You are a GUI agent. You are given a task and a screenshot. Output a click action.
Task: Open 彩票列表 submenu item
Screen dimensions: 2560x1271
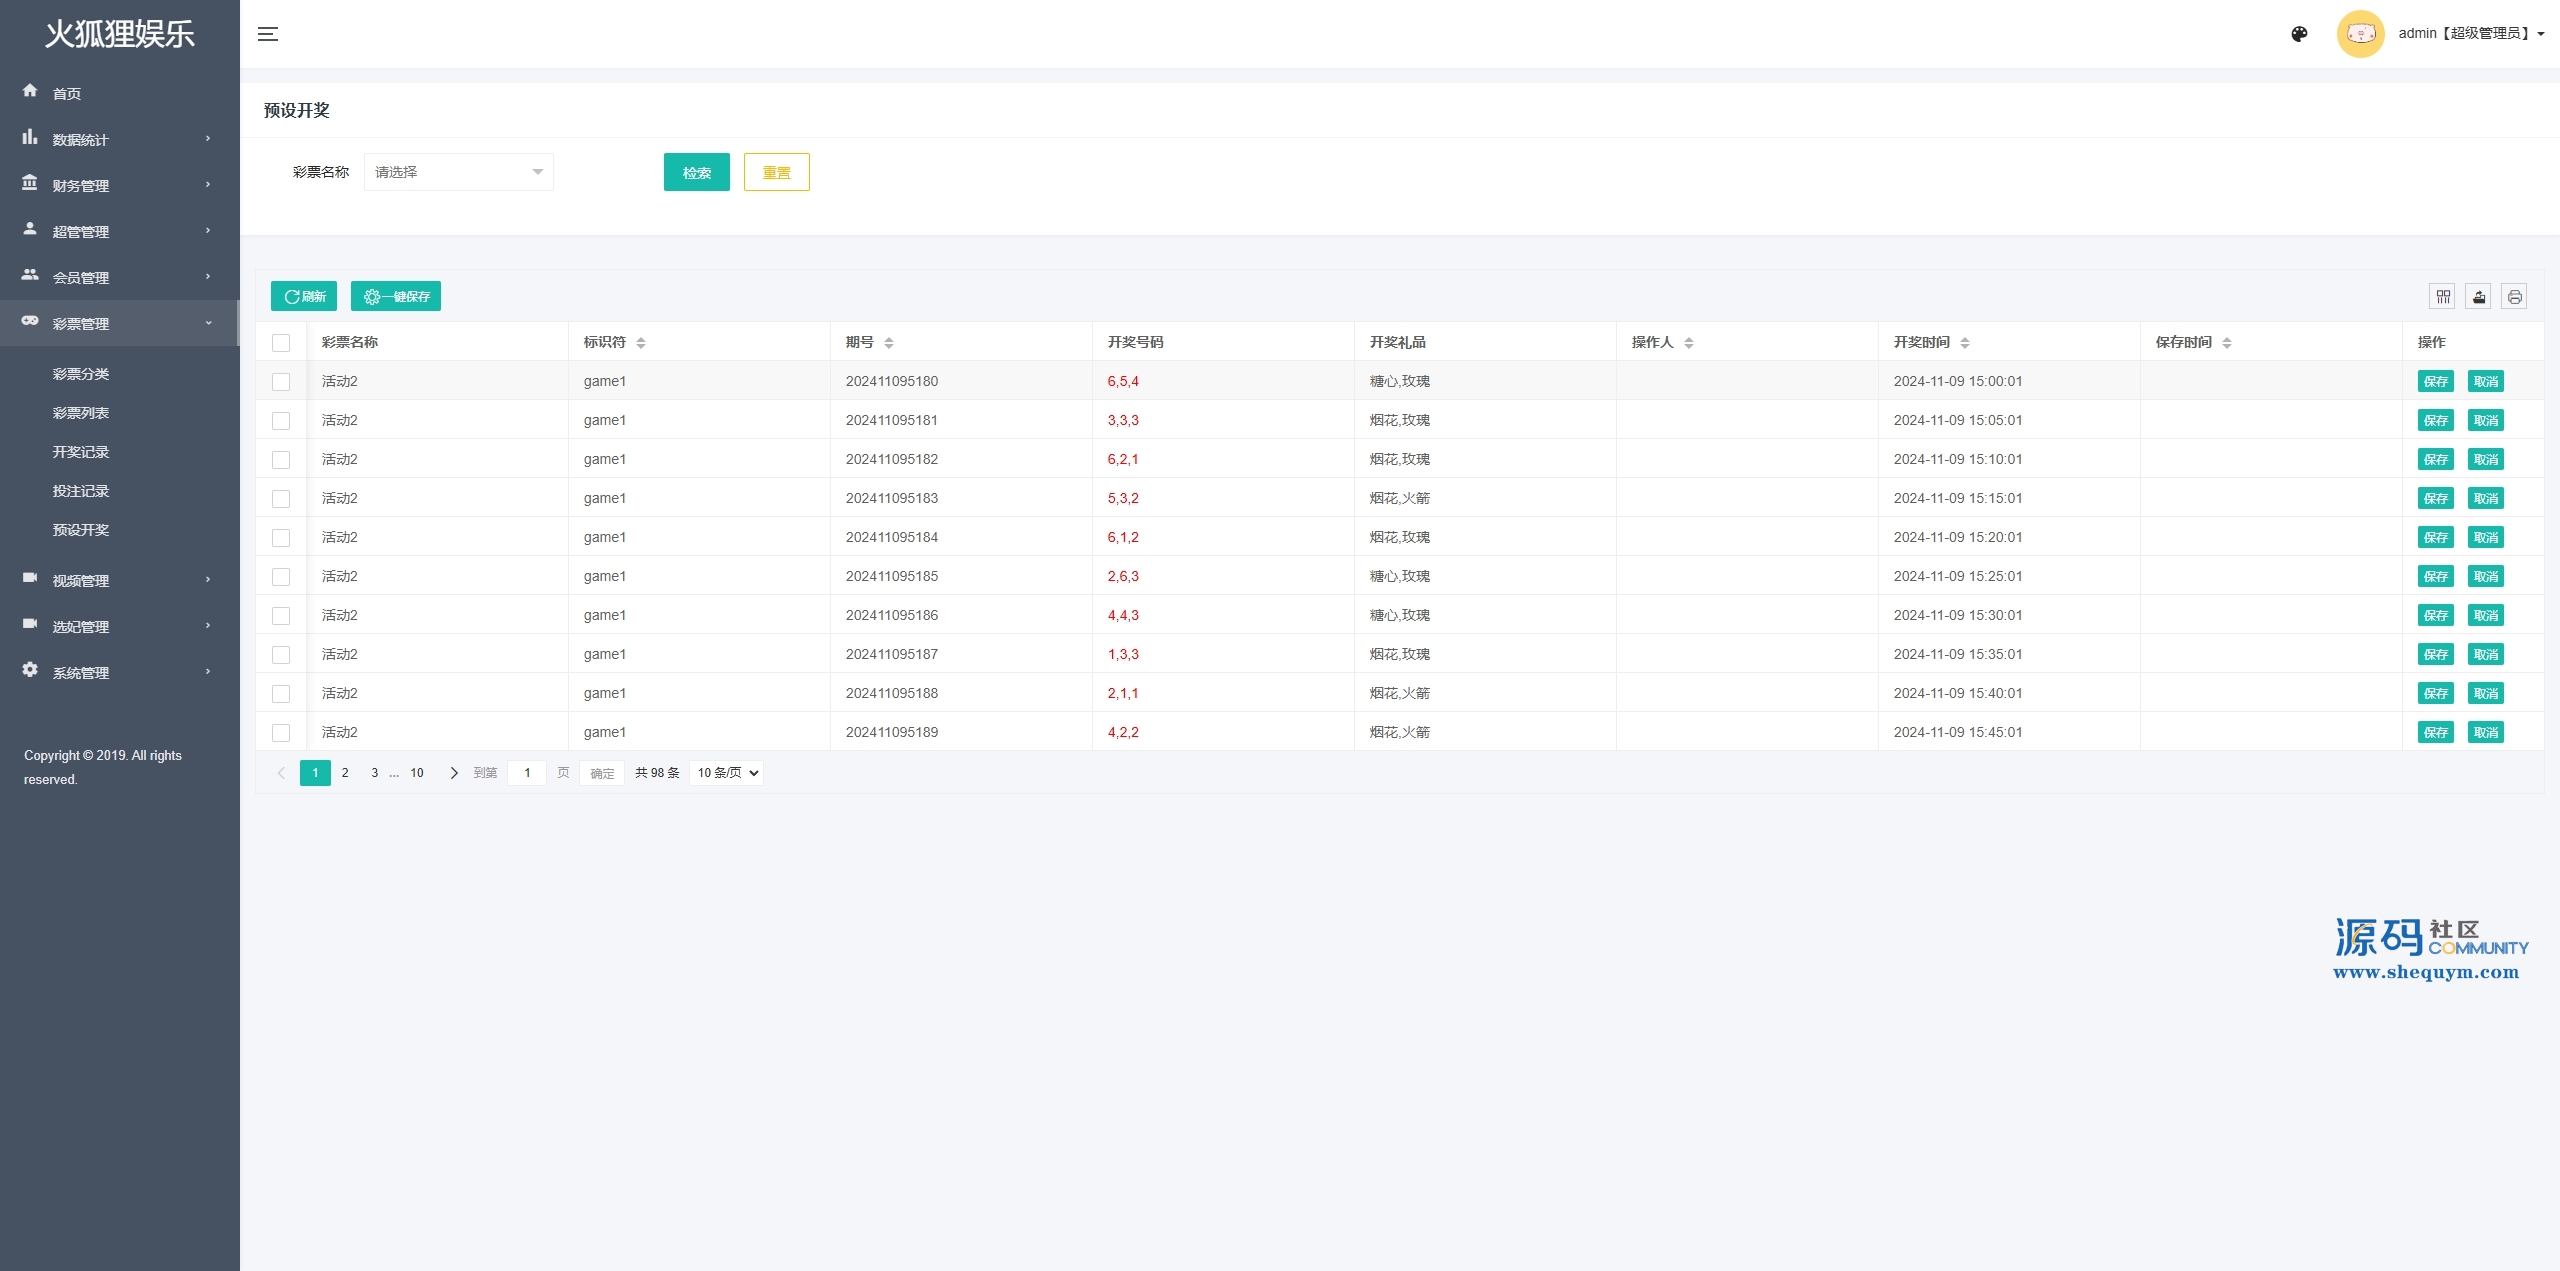click(81, 413)
